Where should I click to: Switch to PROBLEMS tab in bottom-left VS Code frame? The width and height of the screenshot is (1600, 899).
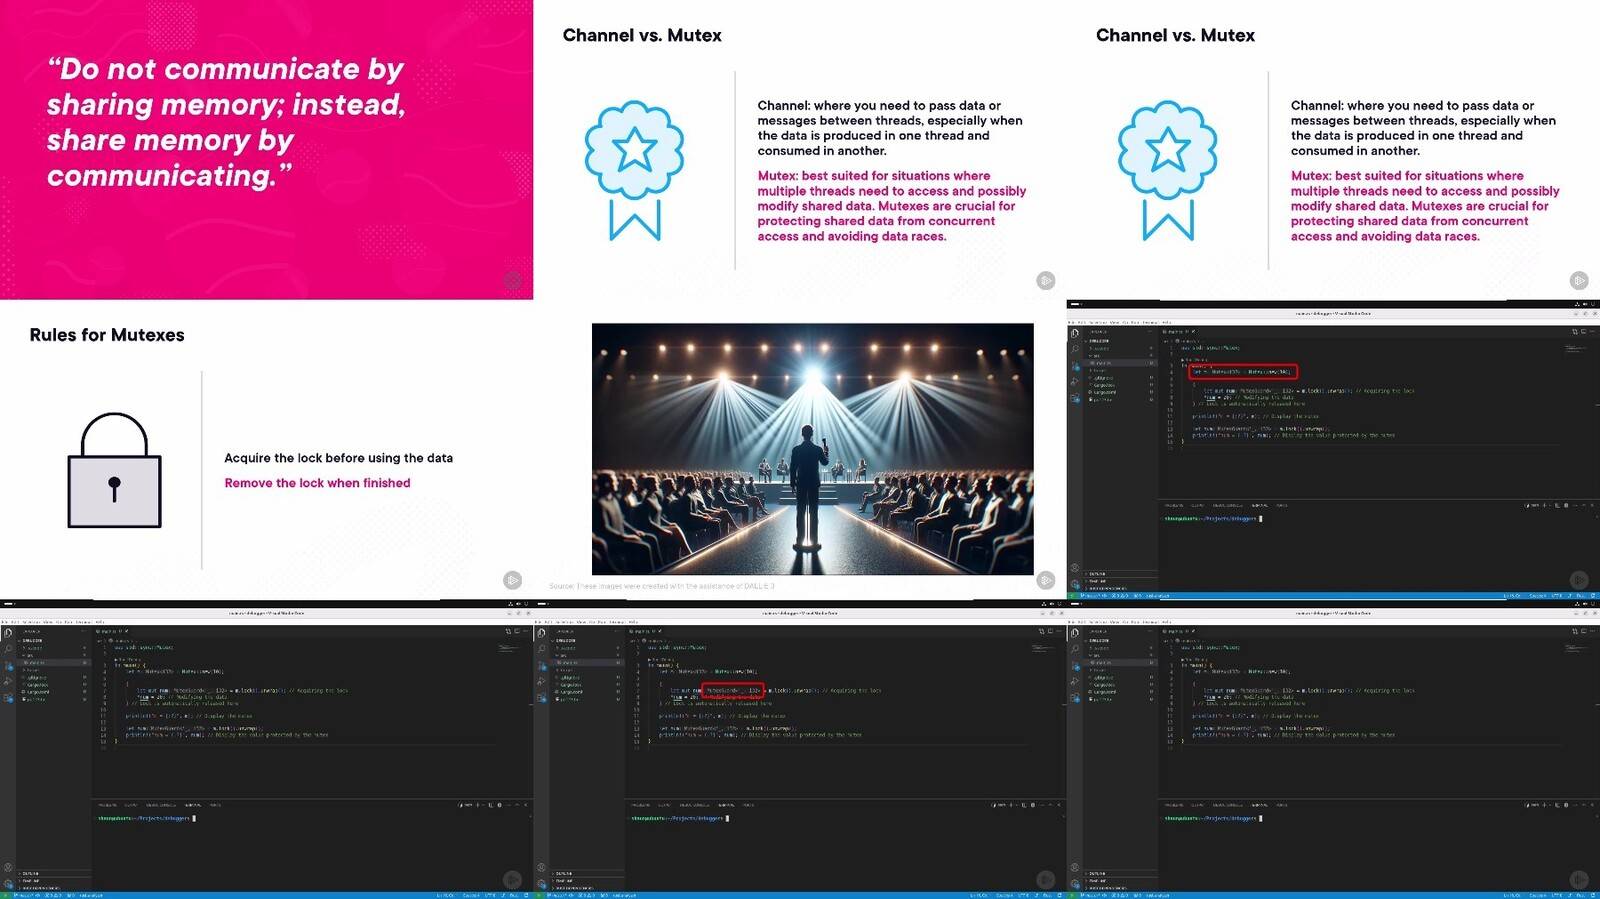point(107,805)
